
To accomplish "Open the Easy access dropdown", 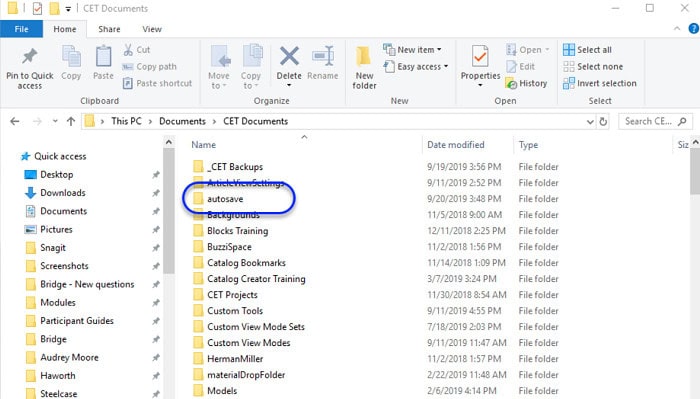I will click(416, 66).
